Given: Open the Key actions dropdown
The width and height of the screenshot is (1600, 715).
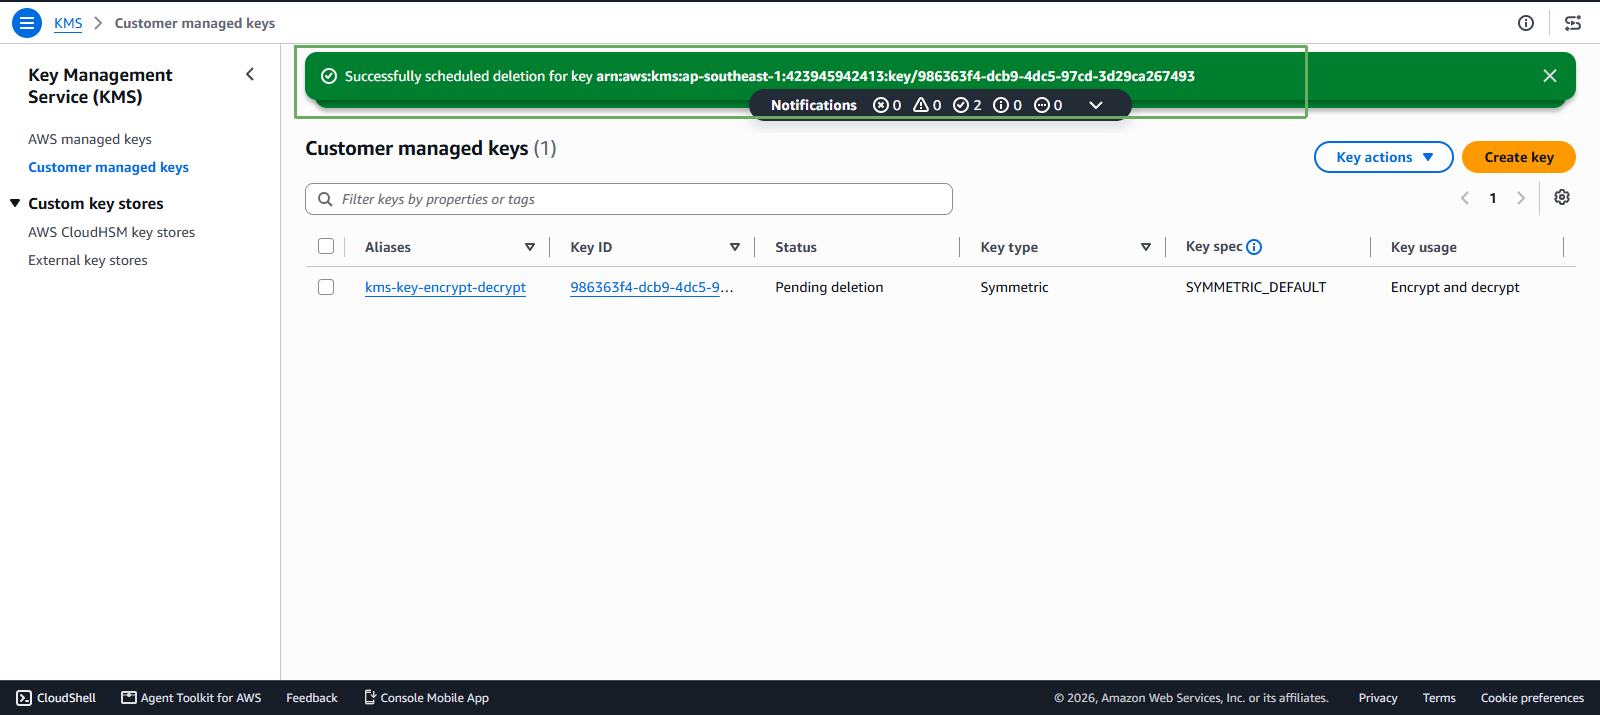Looking at the screenshot, I should tap(1384, 157).
